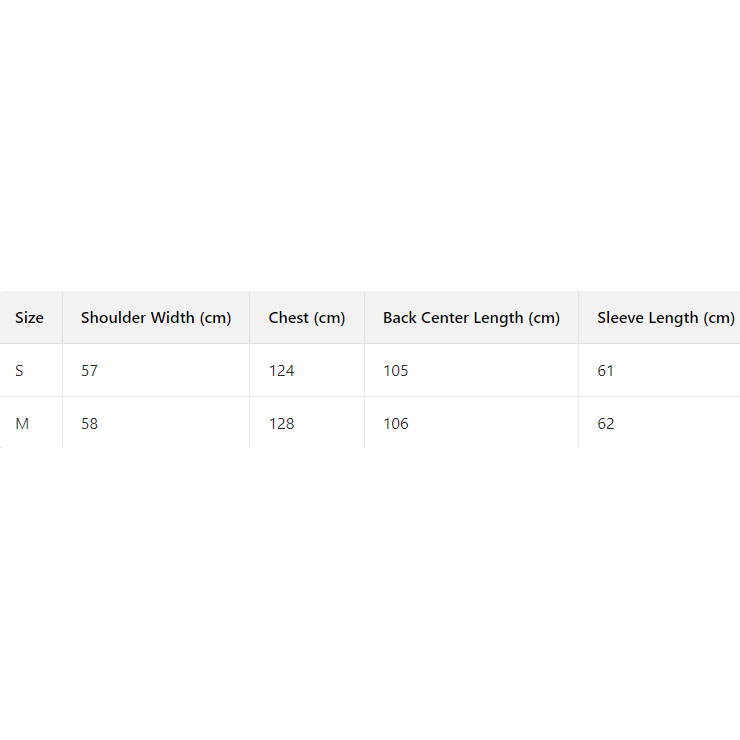Select sleeve length value 62

[606, 424]
